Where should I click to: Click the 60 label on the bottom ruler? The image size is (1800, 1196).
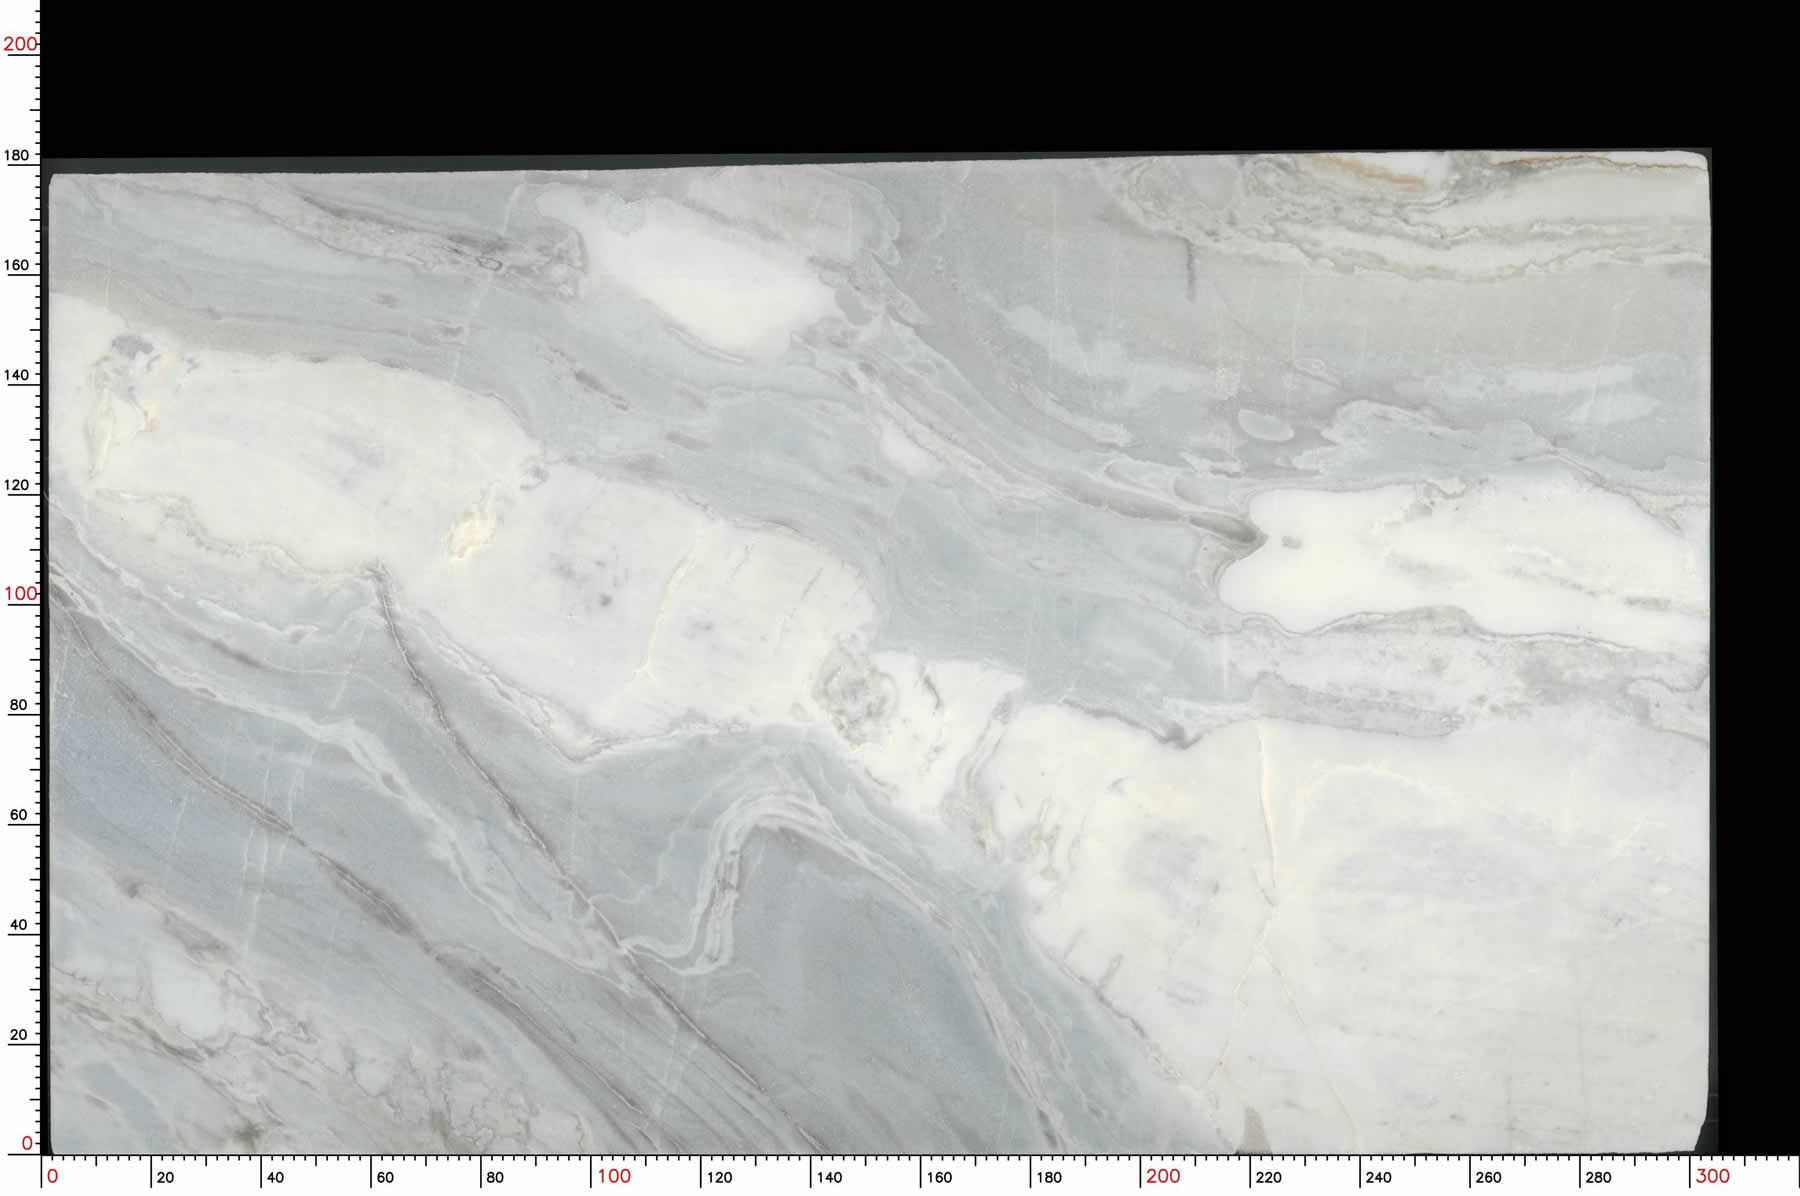pos(385,1178)
